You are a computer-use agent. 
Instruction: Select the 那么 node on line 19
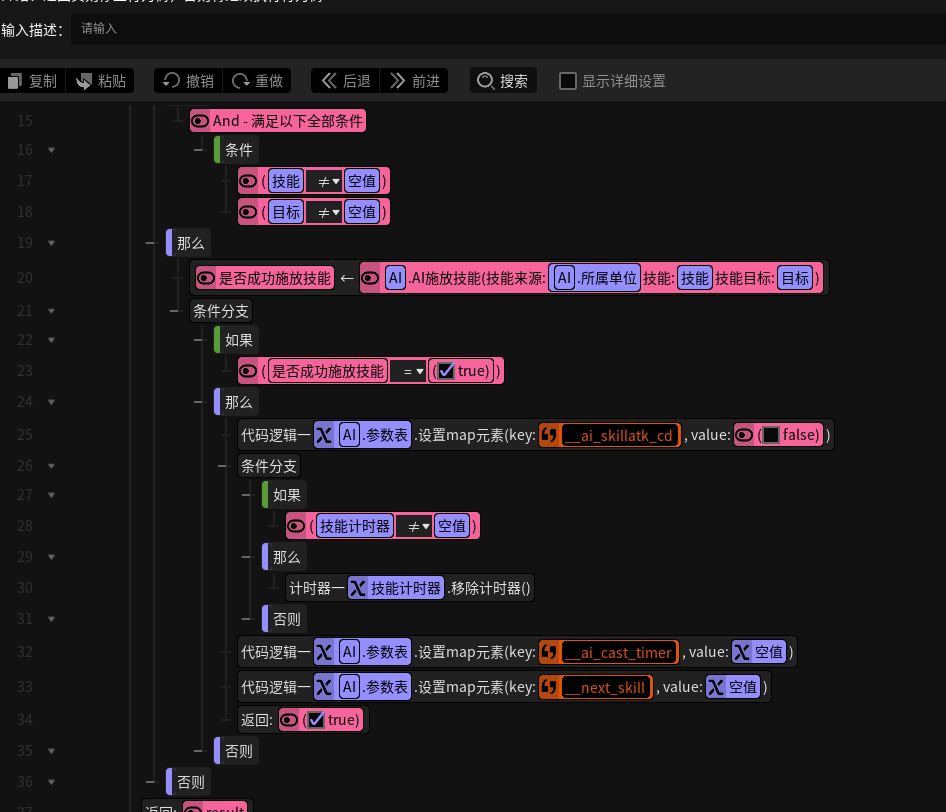click(193, 243)
